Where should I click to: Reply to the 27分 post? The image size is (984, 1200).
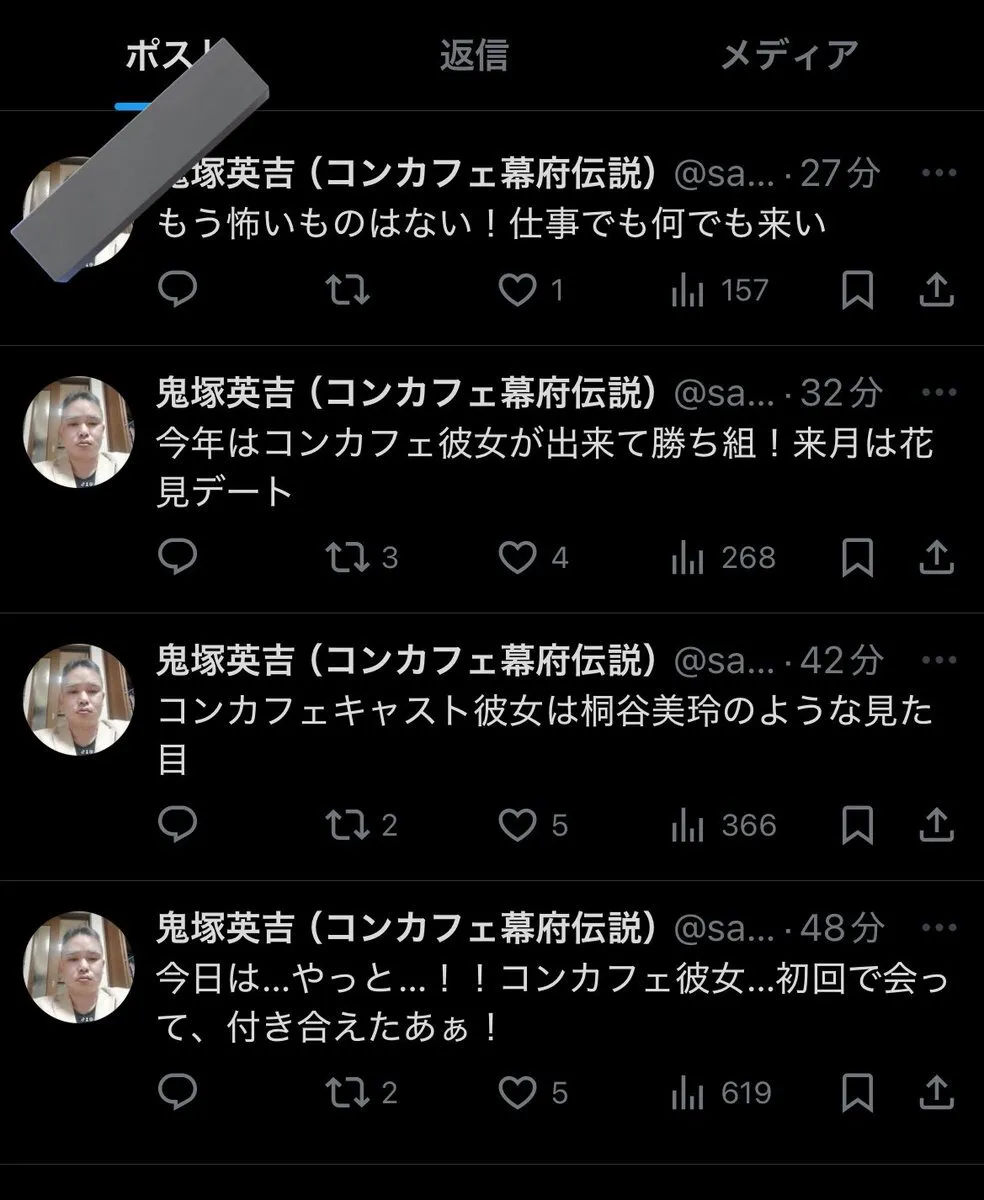point(178,290)
